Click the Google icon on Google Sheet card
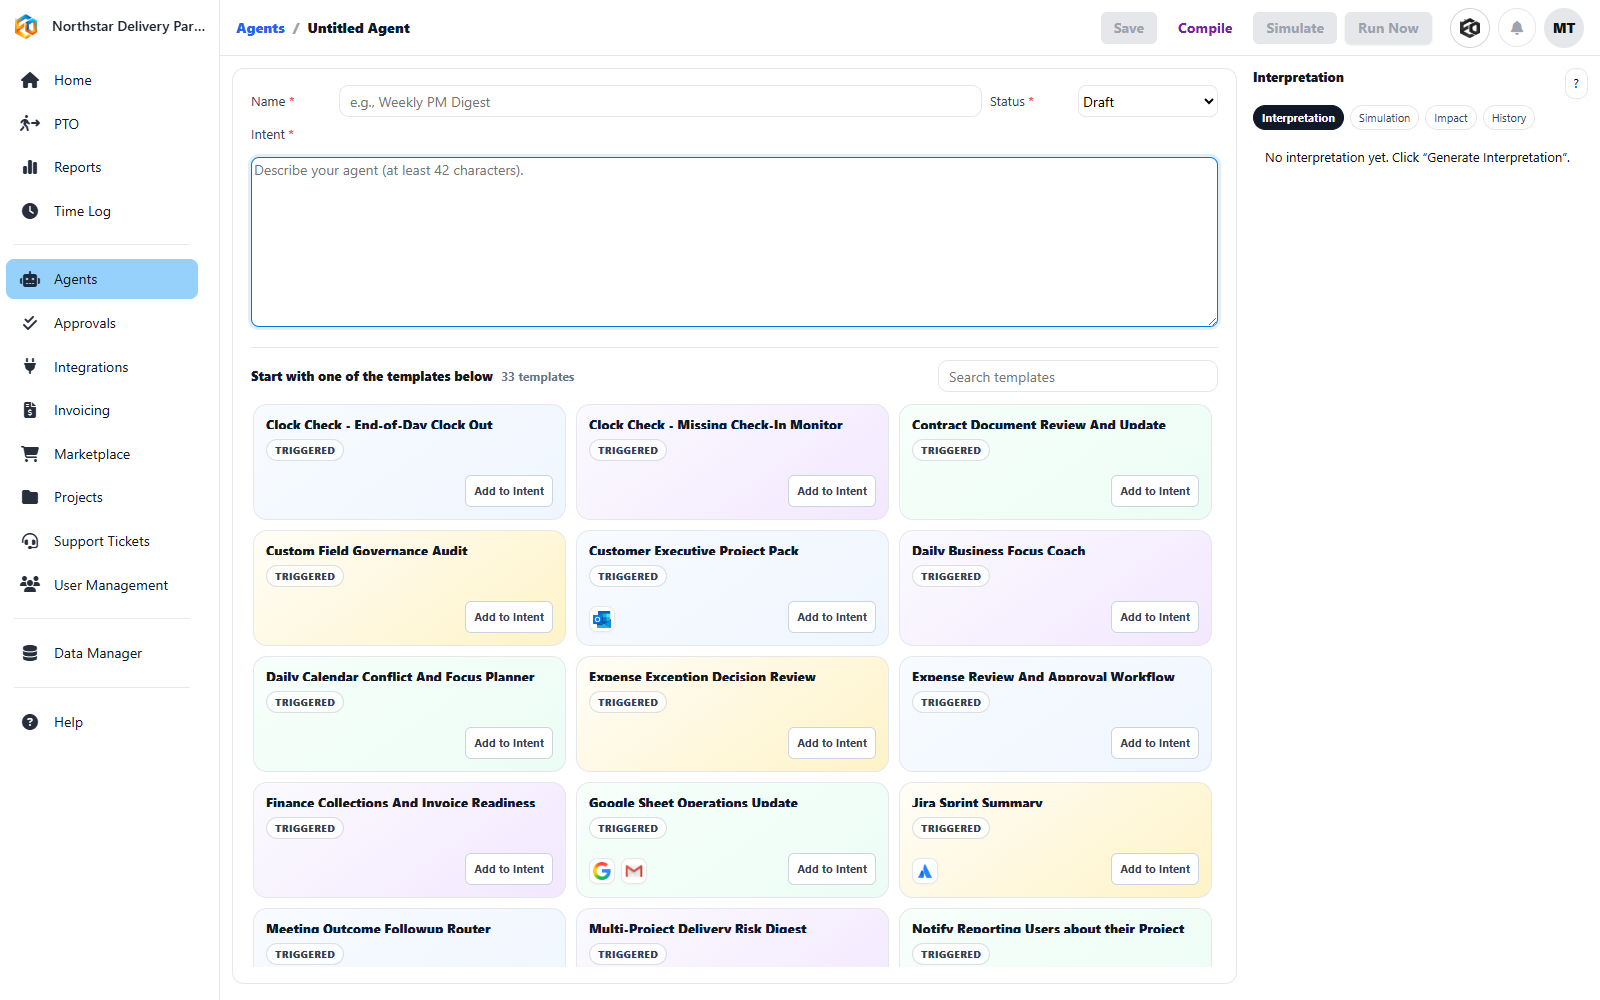 tap(602, 871)
